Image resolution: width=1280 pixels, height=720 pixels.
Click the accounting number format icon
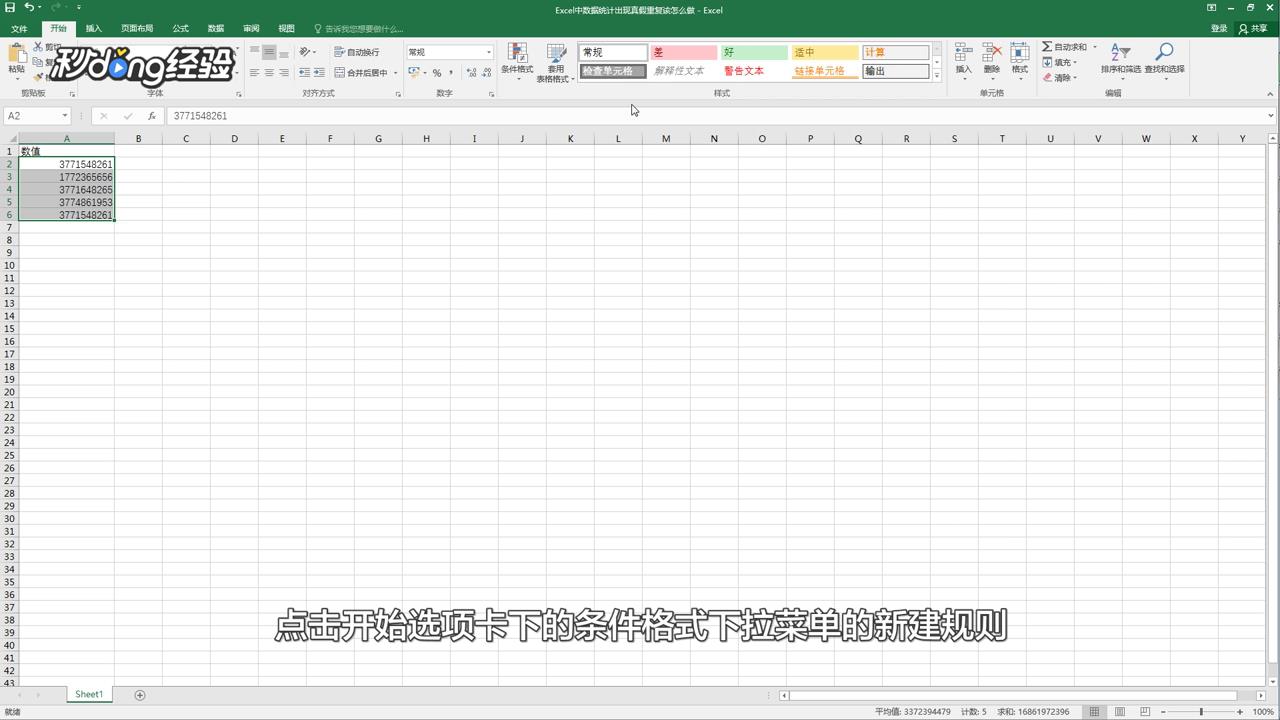pos(414,73)
